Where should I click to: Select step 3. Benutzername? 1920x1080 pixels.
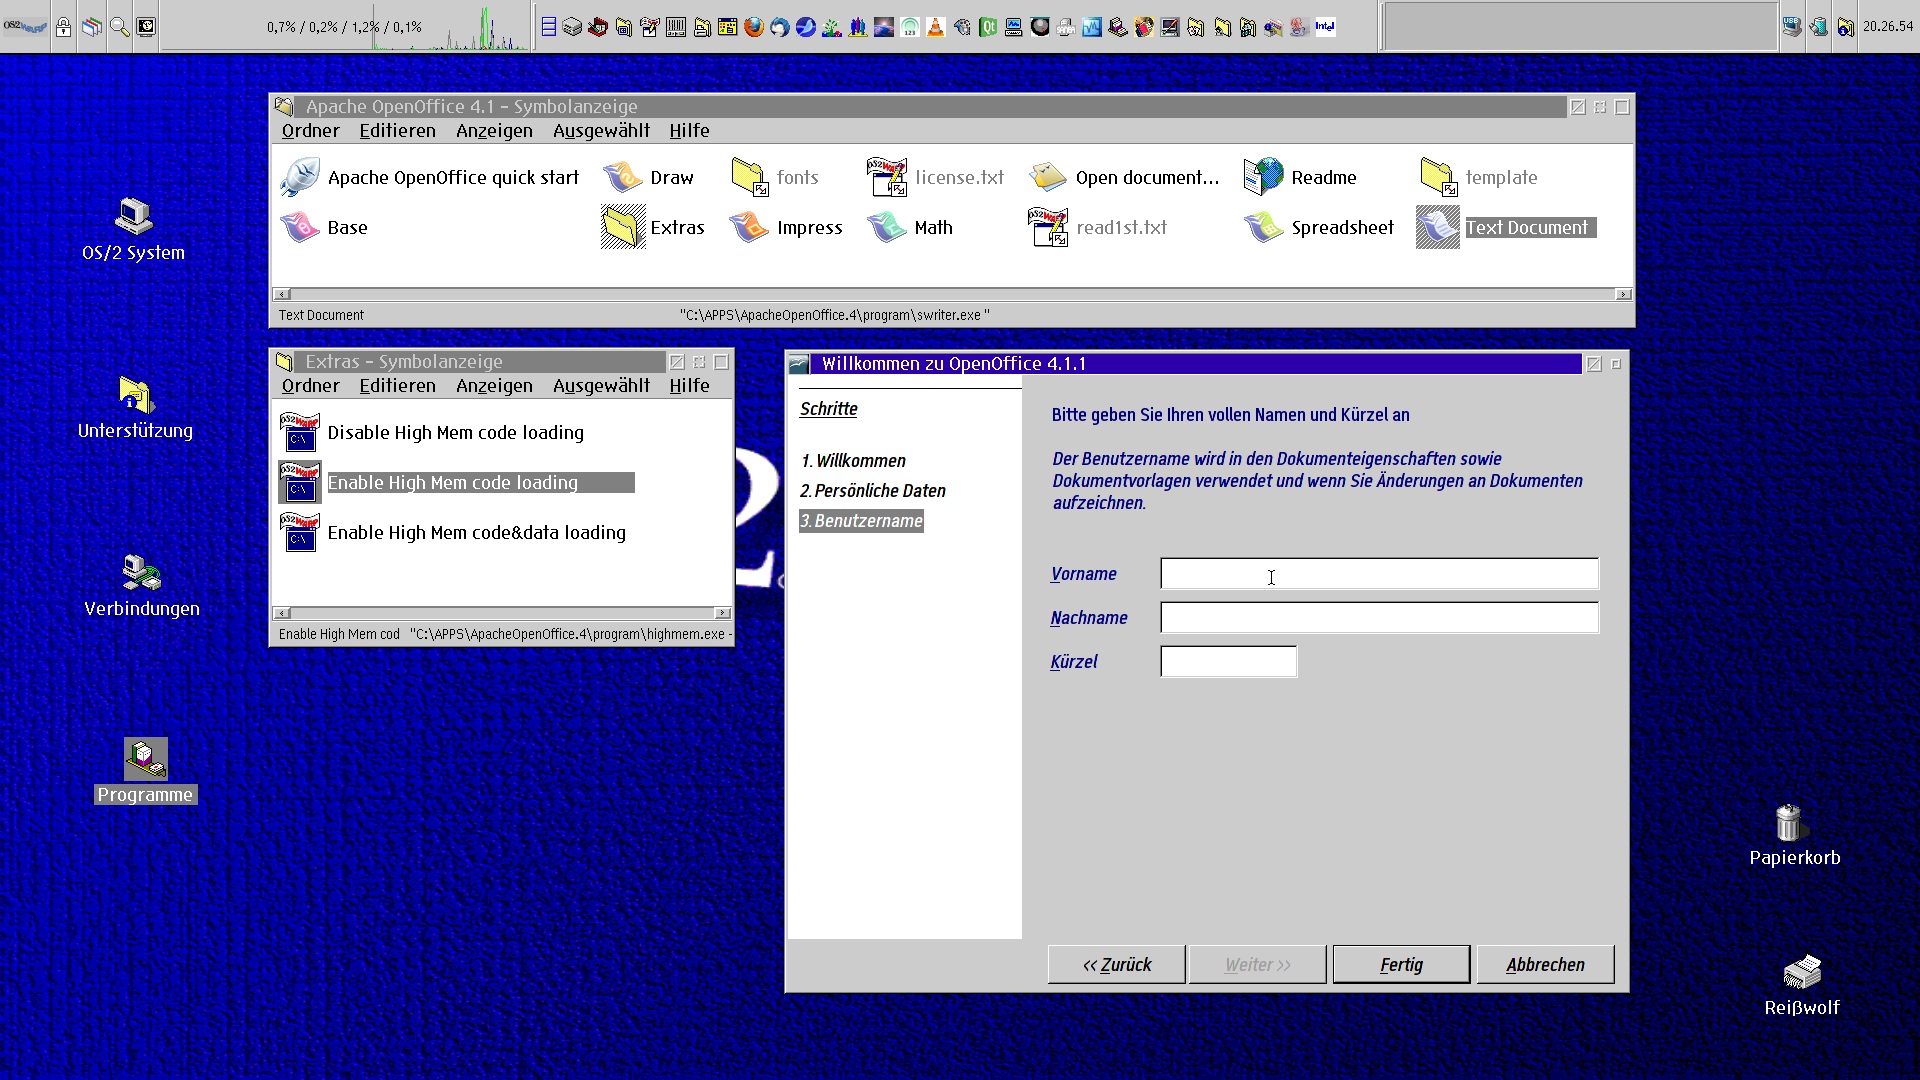(x=861, y=520)
